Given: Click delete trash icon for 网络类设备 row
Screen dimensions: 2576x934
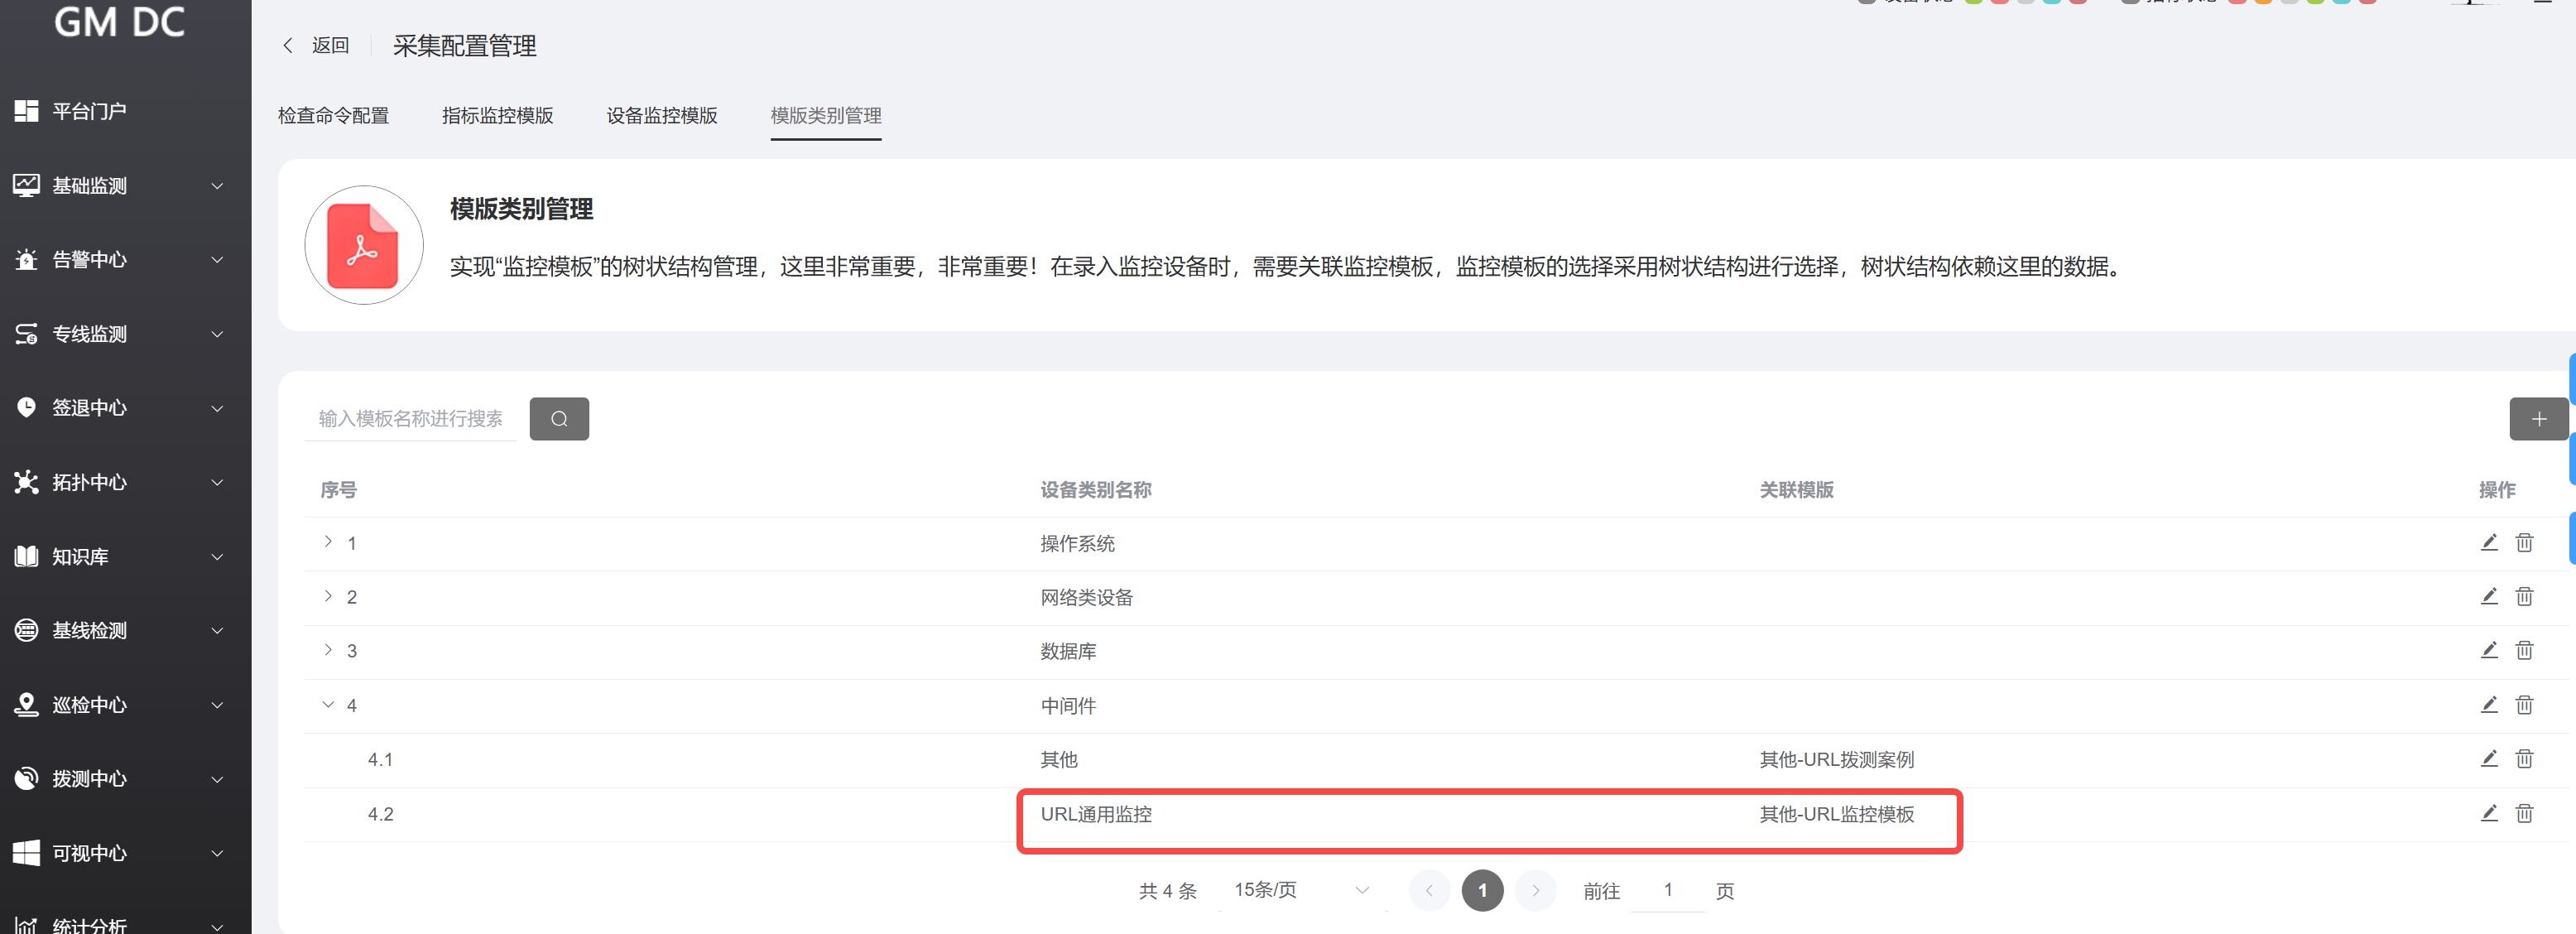Looking at the screenshot, I should click(2524, 596).
